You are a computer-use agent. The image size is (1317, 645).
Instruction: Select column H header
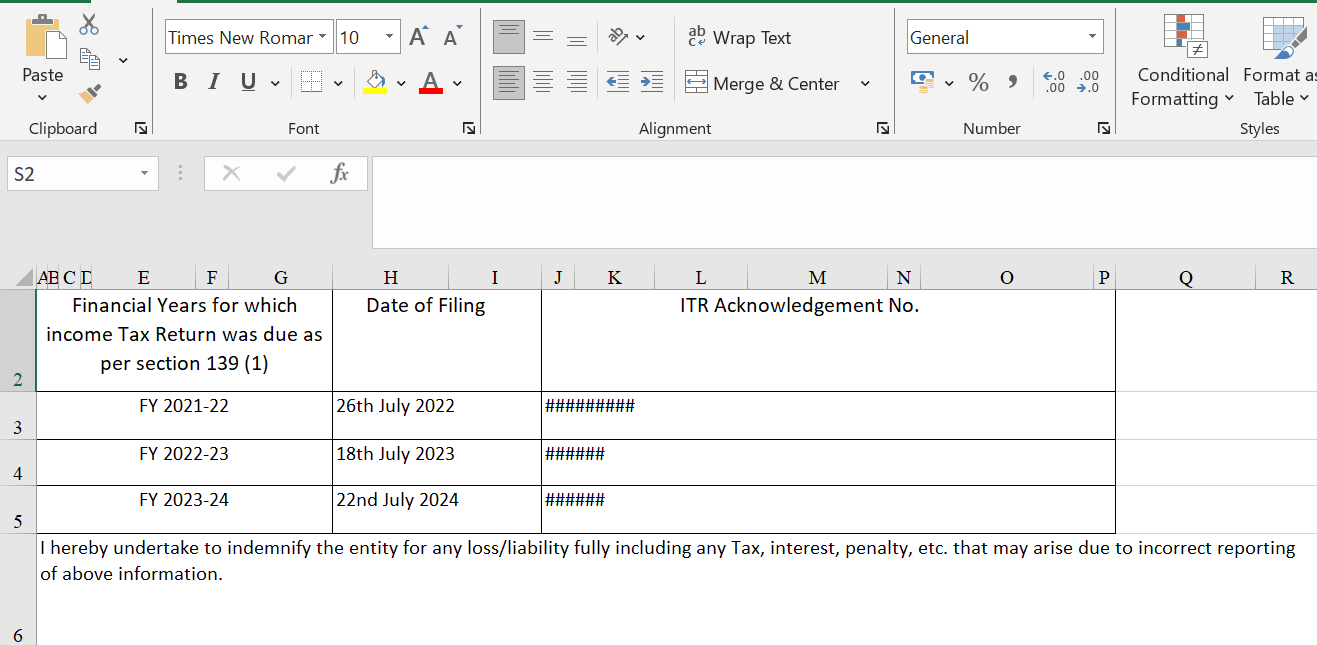coord(390,278)
